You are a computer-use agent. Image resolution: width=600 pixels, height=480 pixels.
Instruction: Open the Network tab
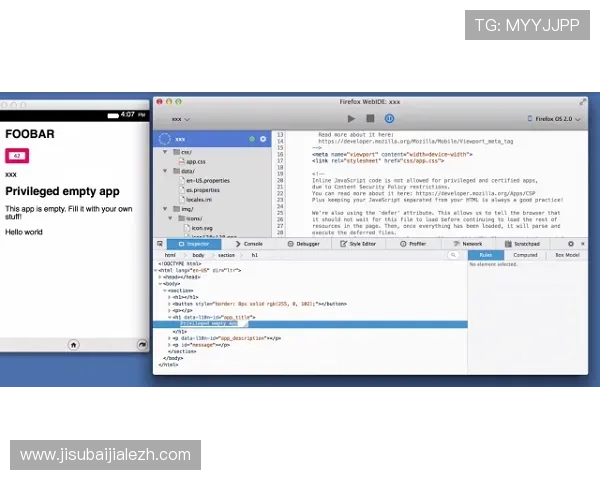(470, 243)
